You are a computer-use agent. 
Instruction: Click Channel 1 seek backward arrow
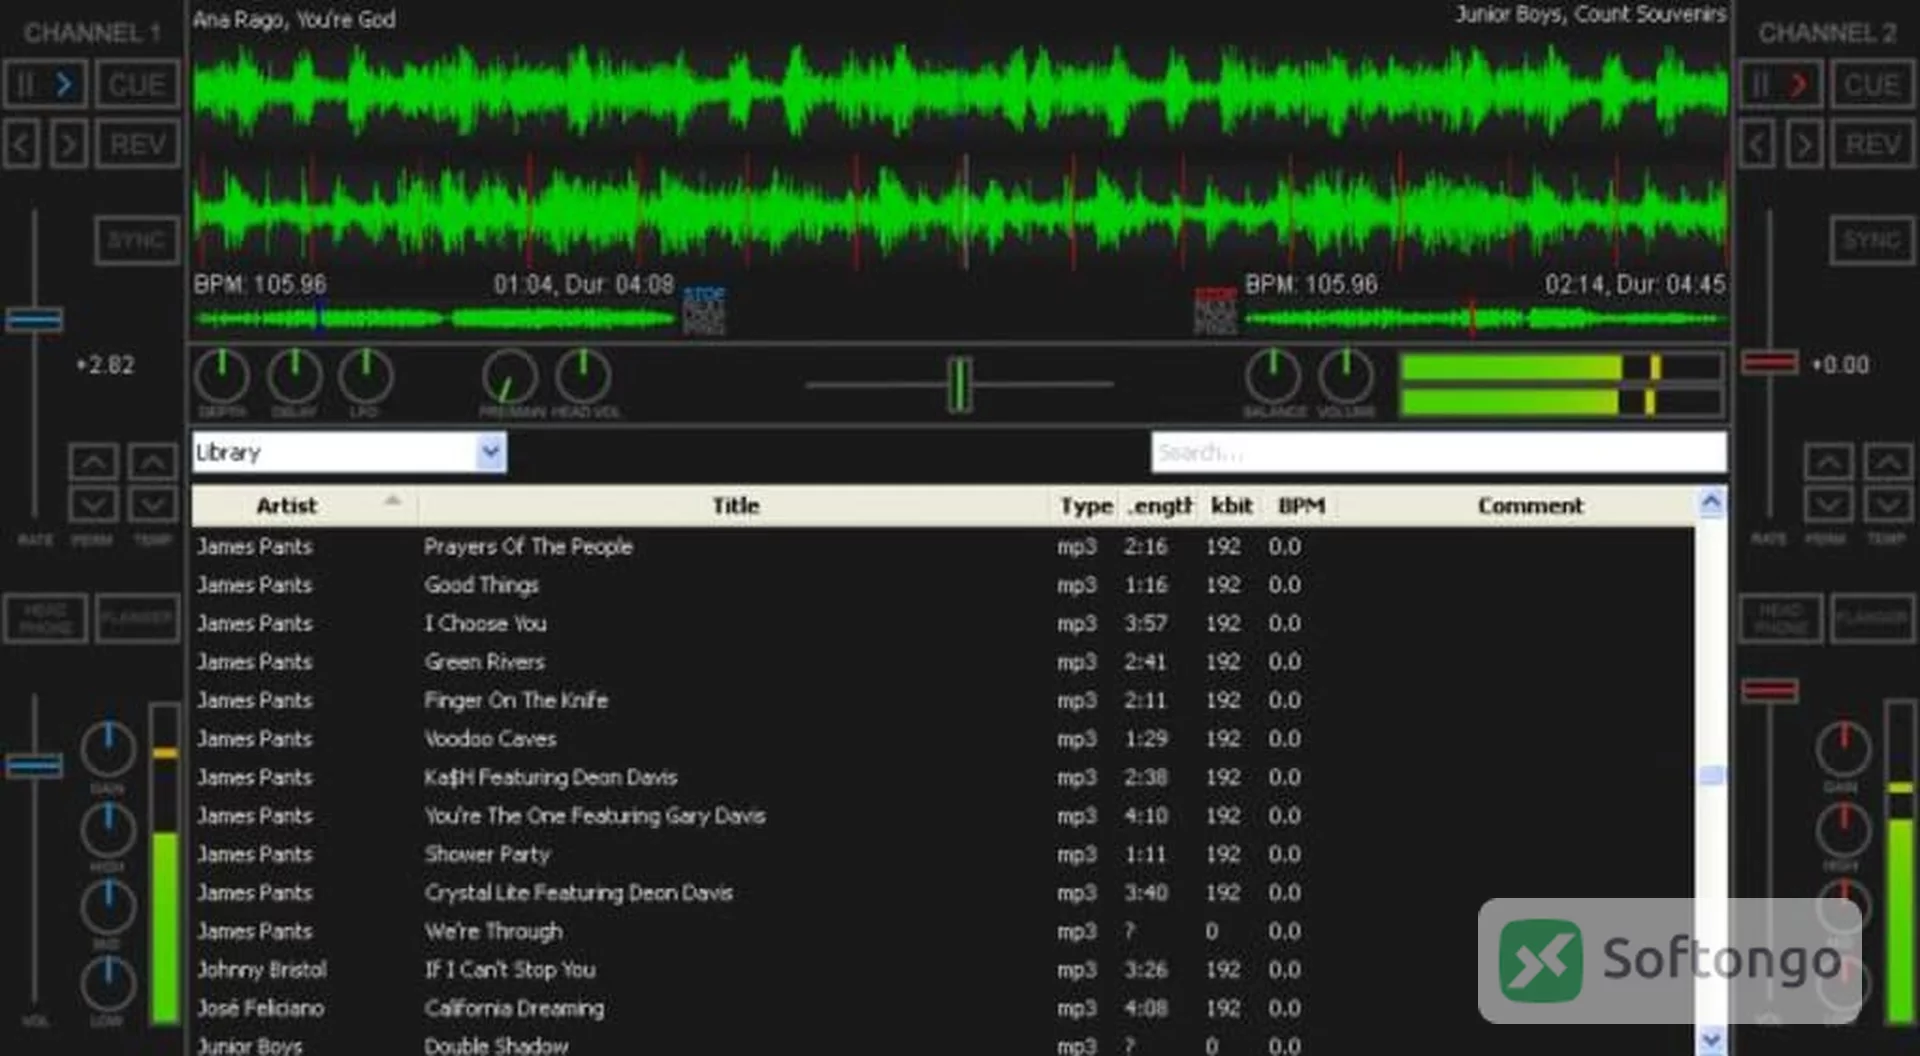[x=22, y=145]
